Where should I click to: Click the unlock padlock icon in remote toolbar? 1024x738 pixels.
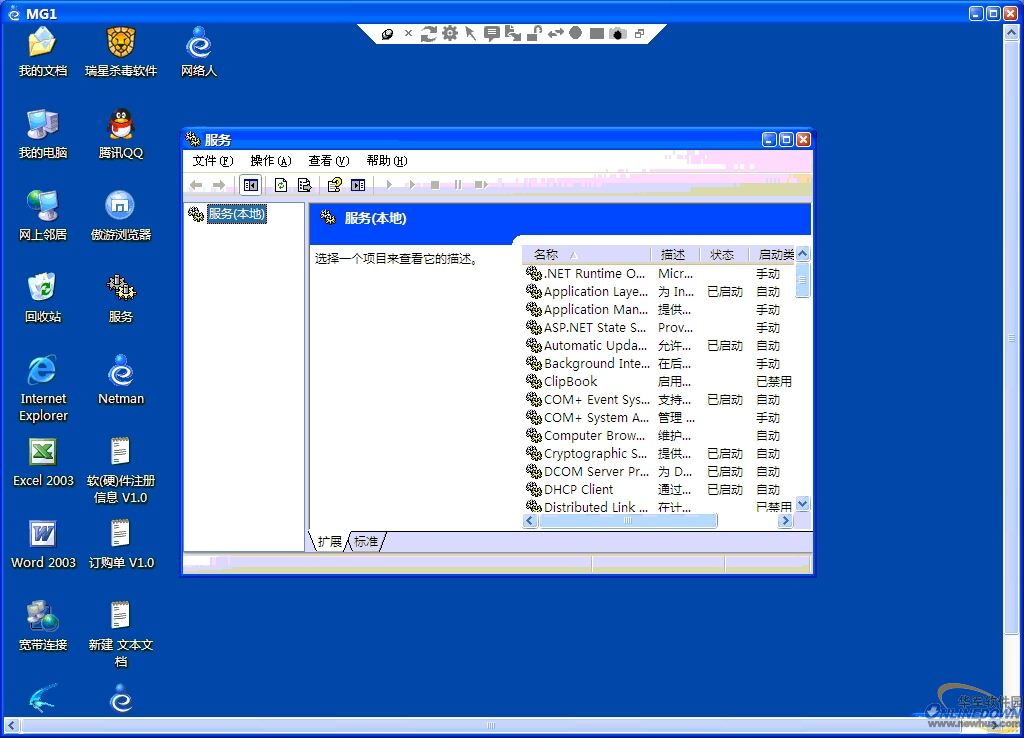point(534,34)
